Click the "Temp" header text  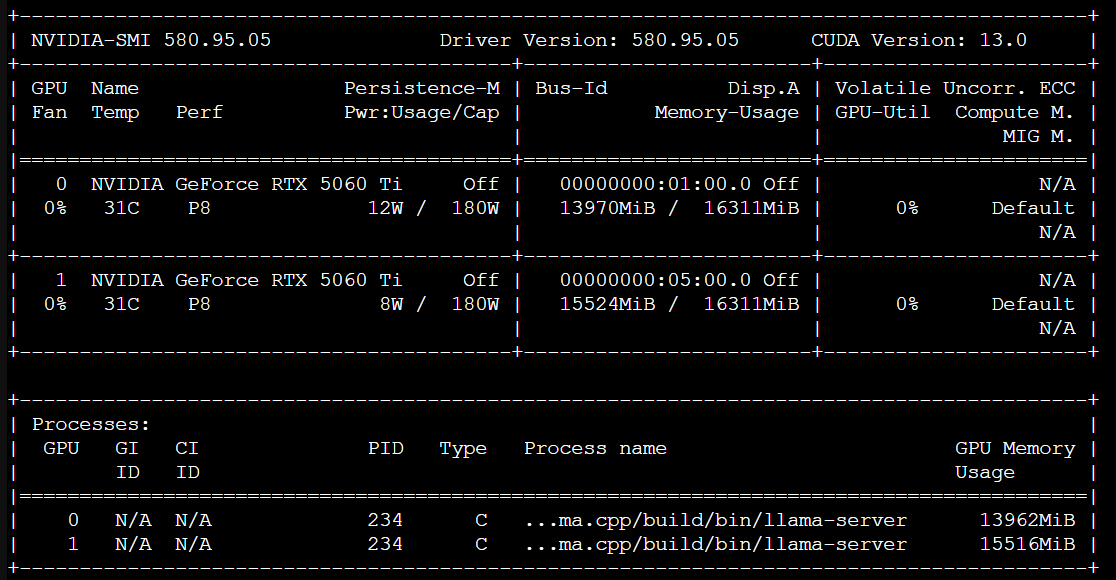pyautogui.click(x=115, y=112)
